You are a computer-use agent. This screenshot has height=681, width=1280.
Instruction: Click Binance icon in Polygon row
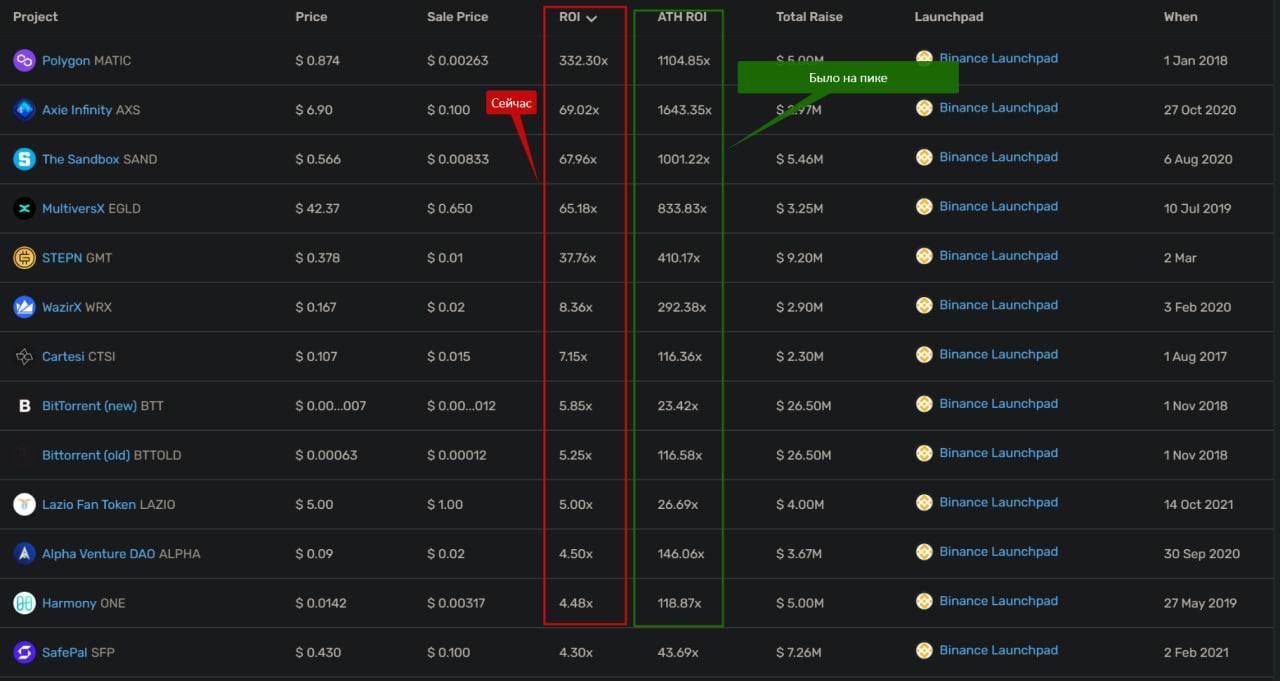pos(924,59)
